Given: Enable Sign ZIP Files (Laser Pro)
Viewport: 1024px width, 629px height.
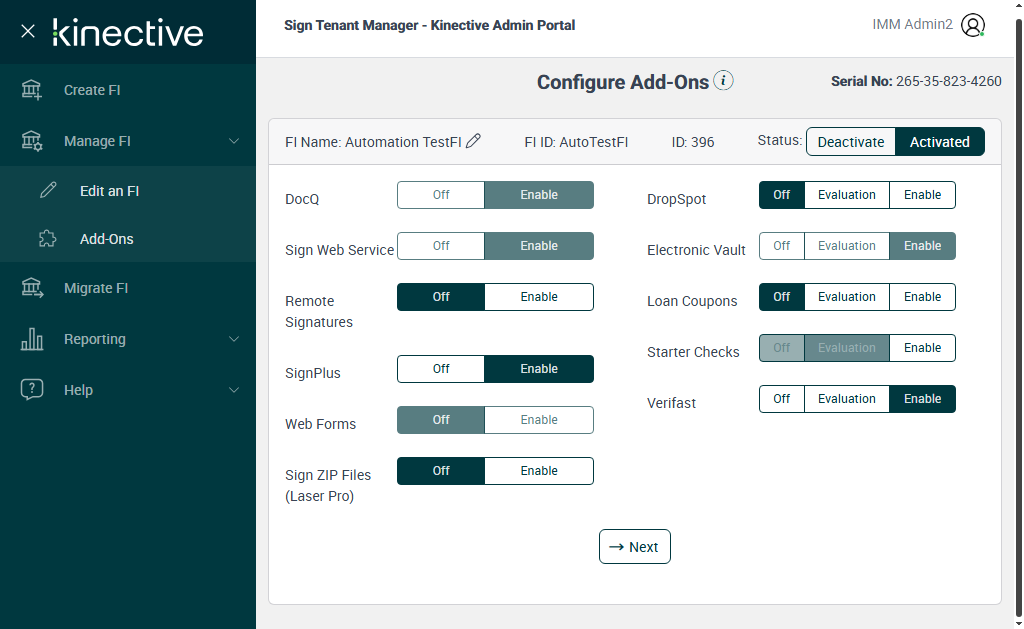Looking at the screenshot, I should (539, 470).
